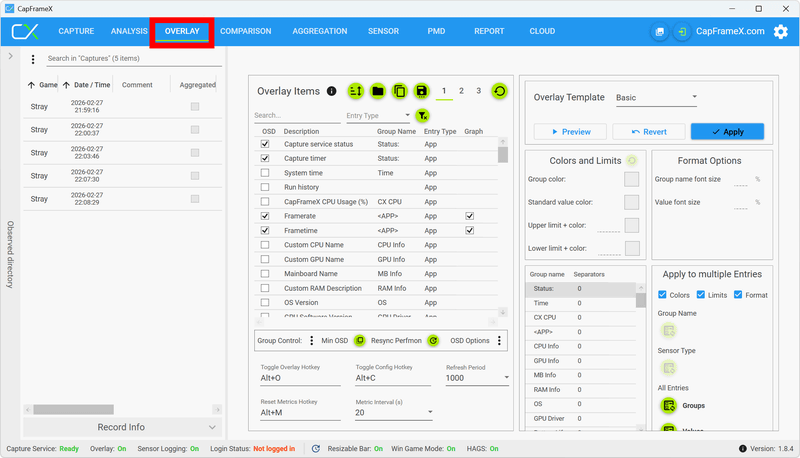800x458 pixels.
Task: Click the Apply button
Action: coord(727,131)
